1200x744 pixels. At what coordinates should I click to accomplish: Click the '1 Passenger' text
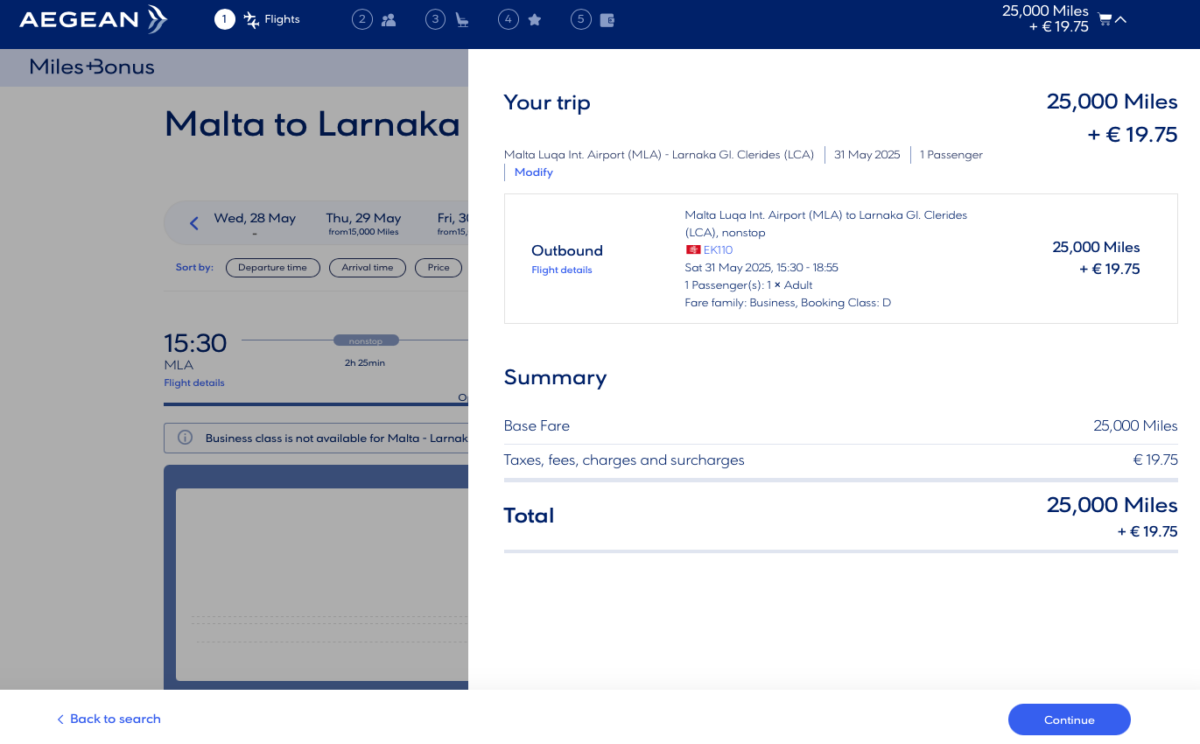(x=951, y=155)
